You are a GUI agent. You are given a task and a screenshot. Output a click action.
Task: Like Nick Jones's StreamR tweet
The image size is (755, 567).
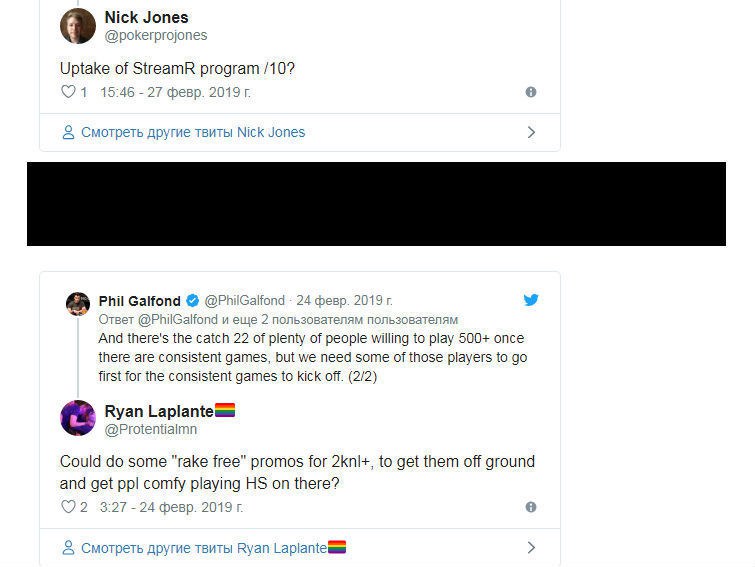tap(68, 92)
